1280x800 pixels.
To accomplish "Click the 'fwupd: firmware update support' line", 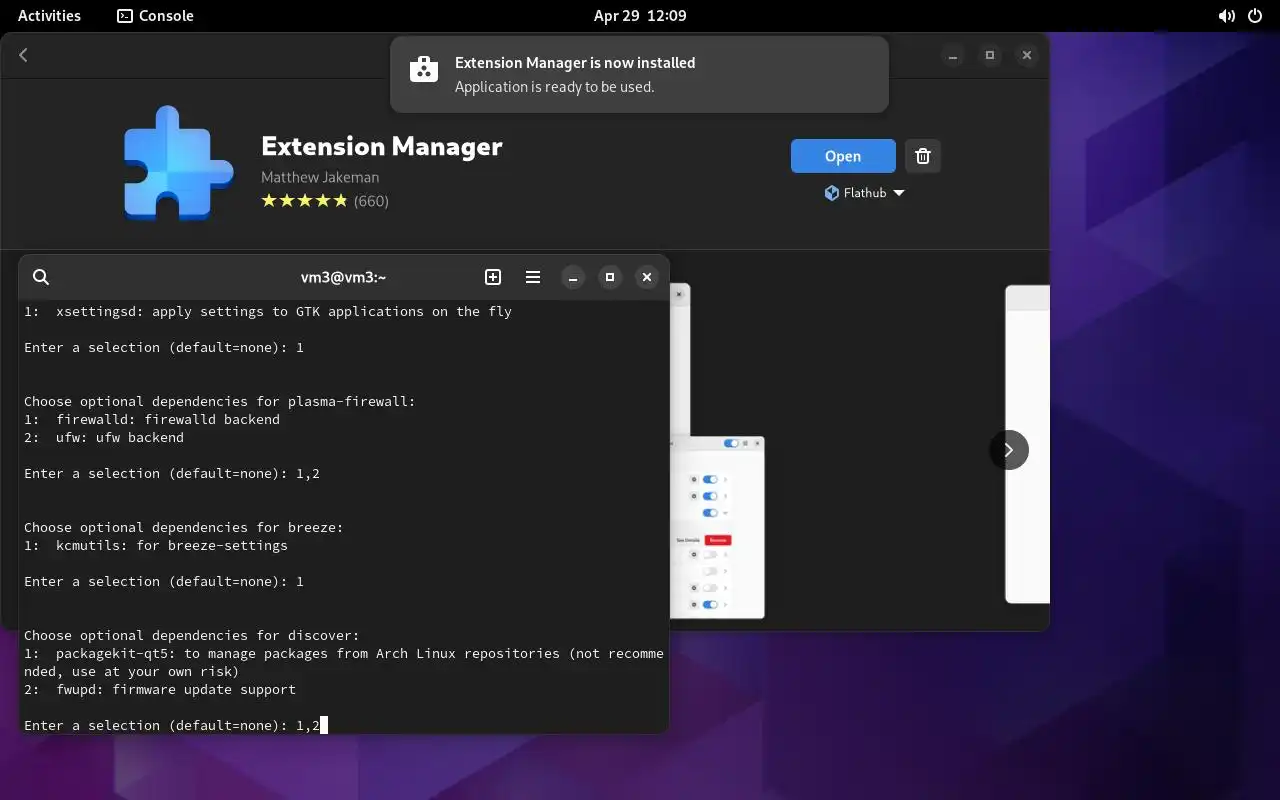I will click(x=160, y=689).
